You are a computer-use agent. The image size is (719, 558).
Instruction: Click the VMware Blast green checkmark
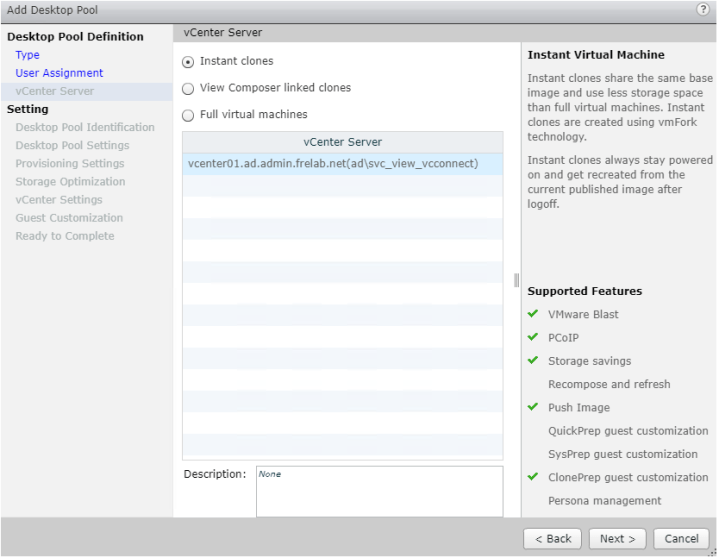533,314
